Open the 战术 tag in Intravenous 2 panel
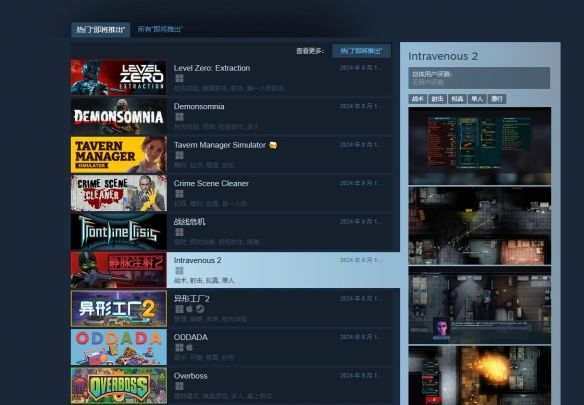The height and width of the screenshot is (405, 584). pyautogui.click(x=418, y=99)
